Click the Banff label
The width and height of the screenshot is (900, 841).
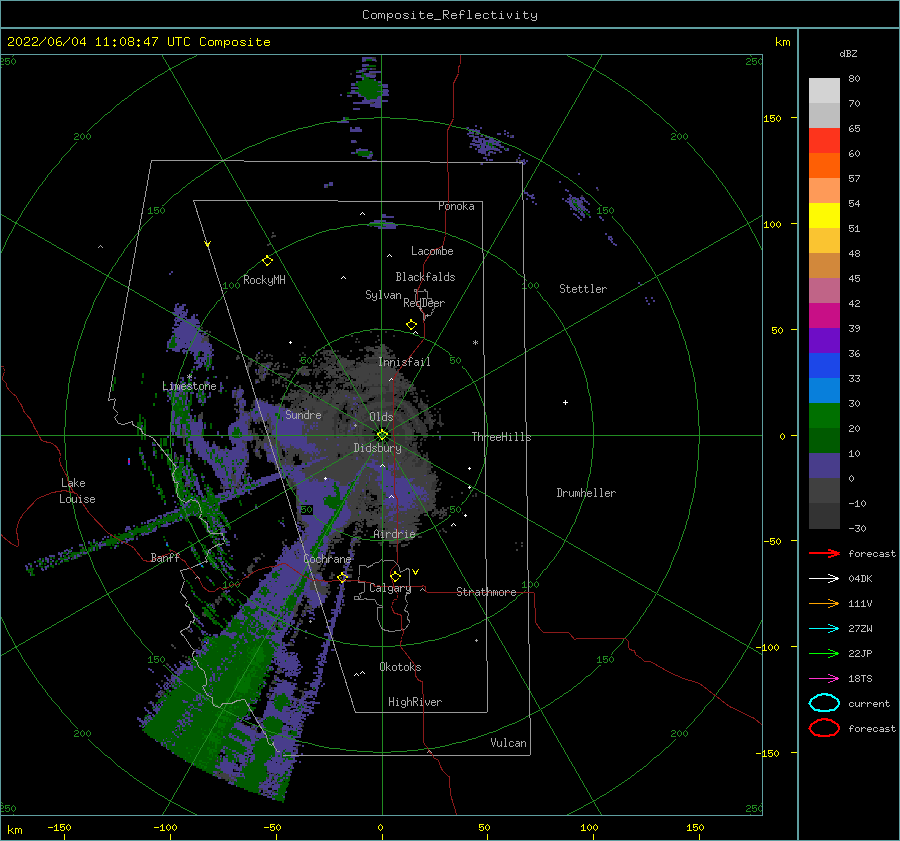coord(165,557)
